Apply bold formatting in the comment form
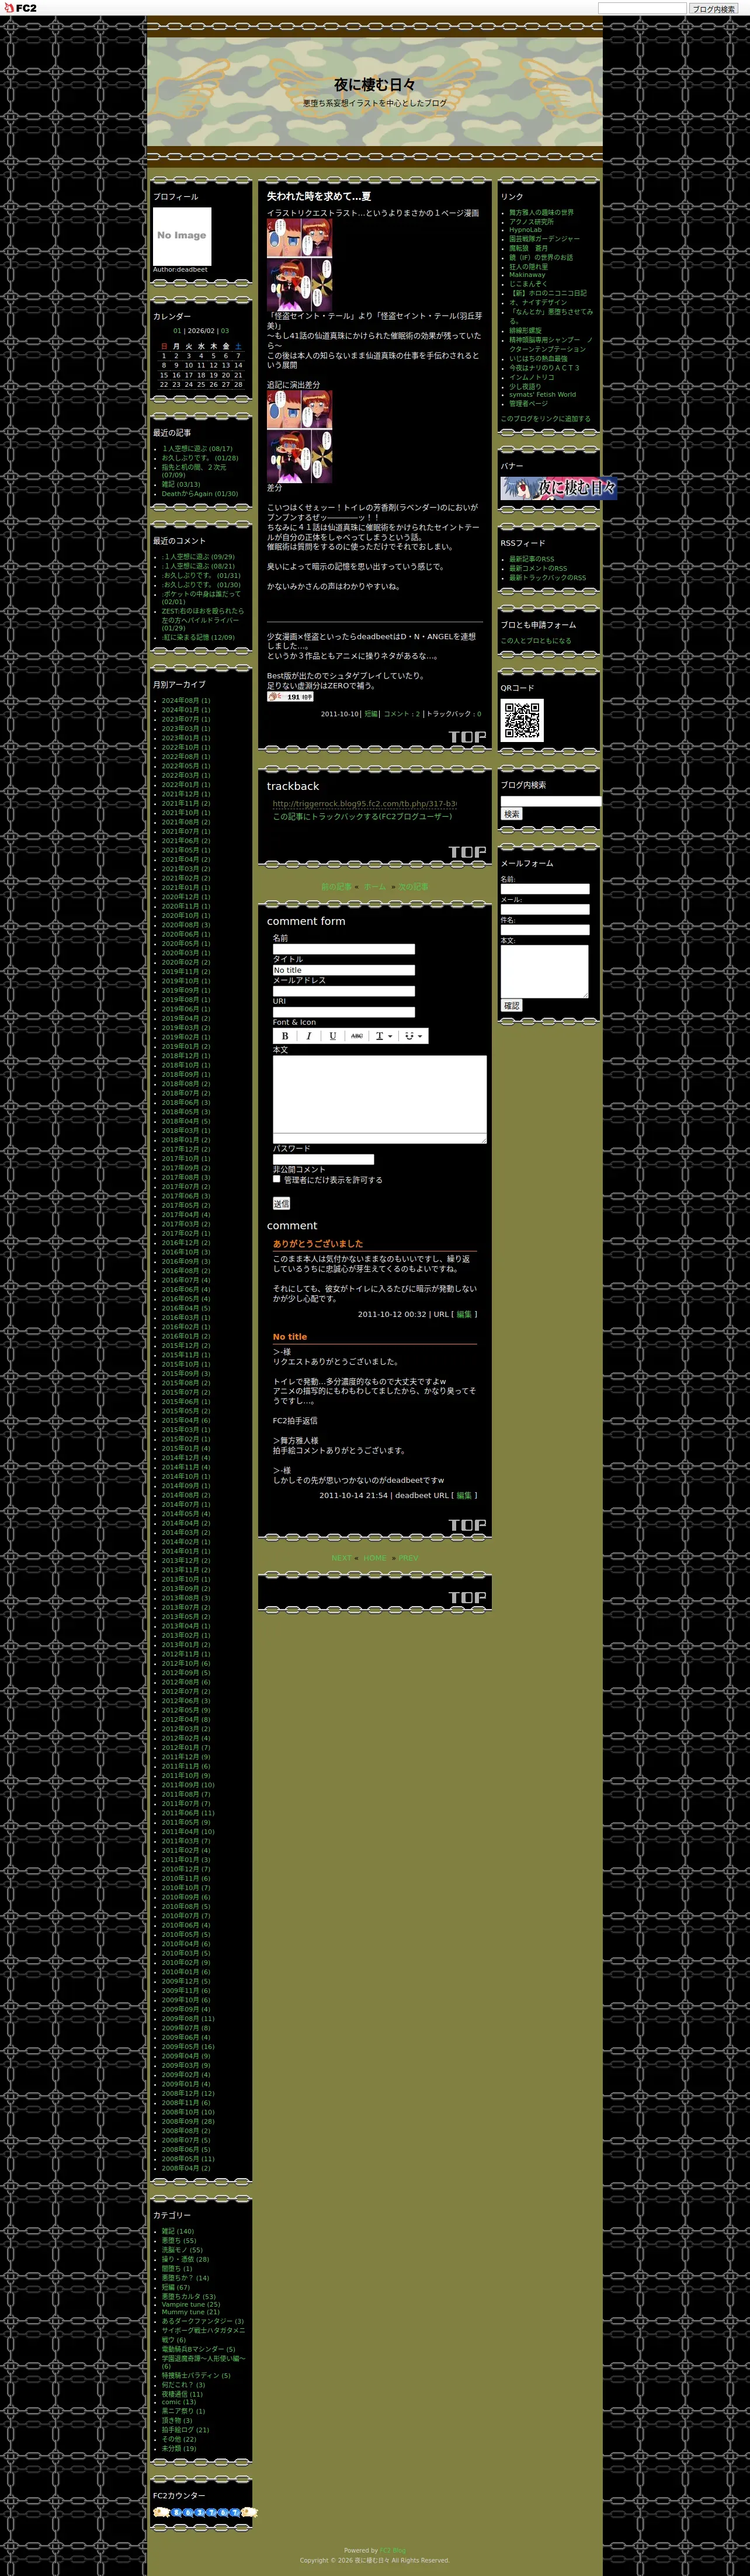The image size is (750, 2576). (x=285, y=1036)
